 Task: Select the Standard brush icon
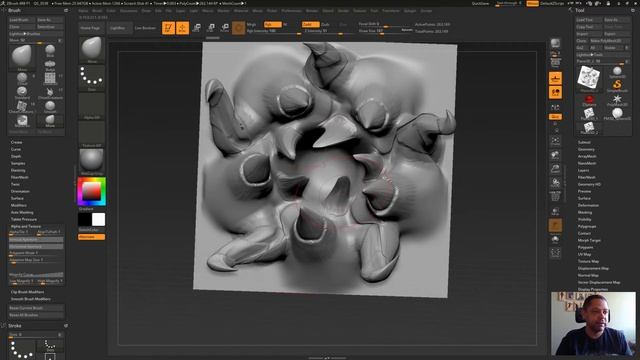pyautogui.click(x=22, y=93)
